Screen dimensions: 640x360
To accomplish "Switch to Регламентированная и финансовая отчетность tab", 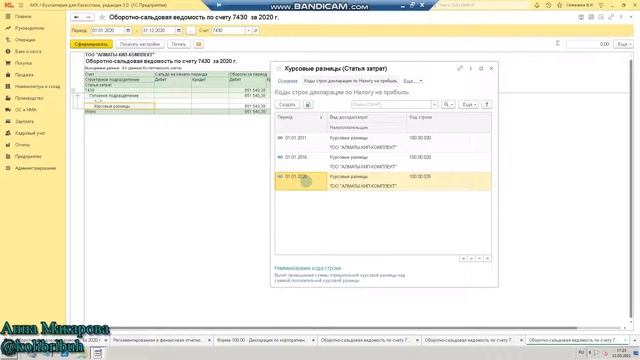I will [157, 340].
